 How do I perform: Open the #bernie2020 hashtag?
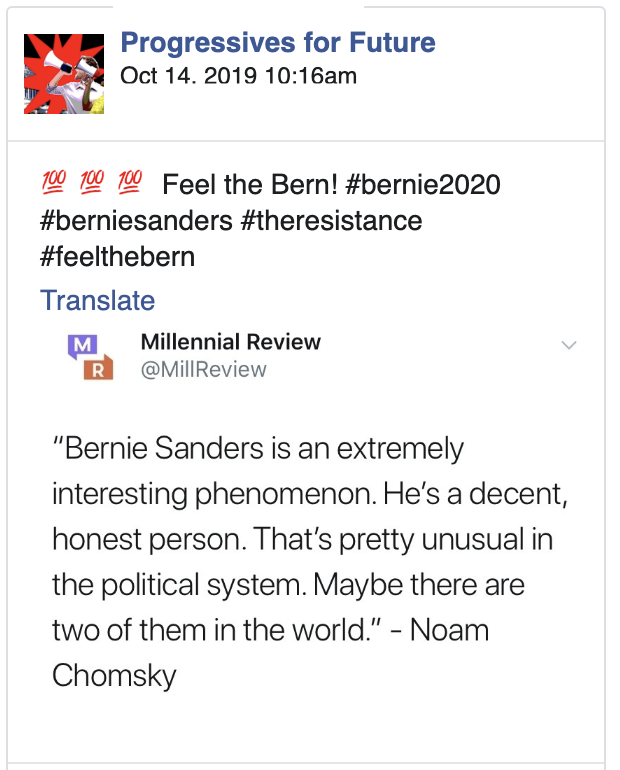click(x=422, y=185)
